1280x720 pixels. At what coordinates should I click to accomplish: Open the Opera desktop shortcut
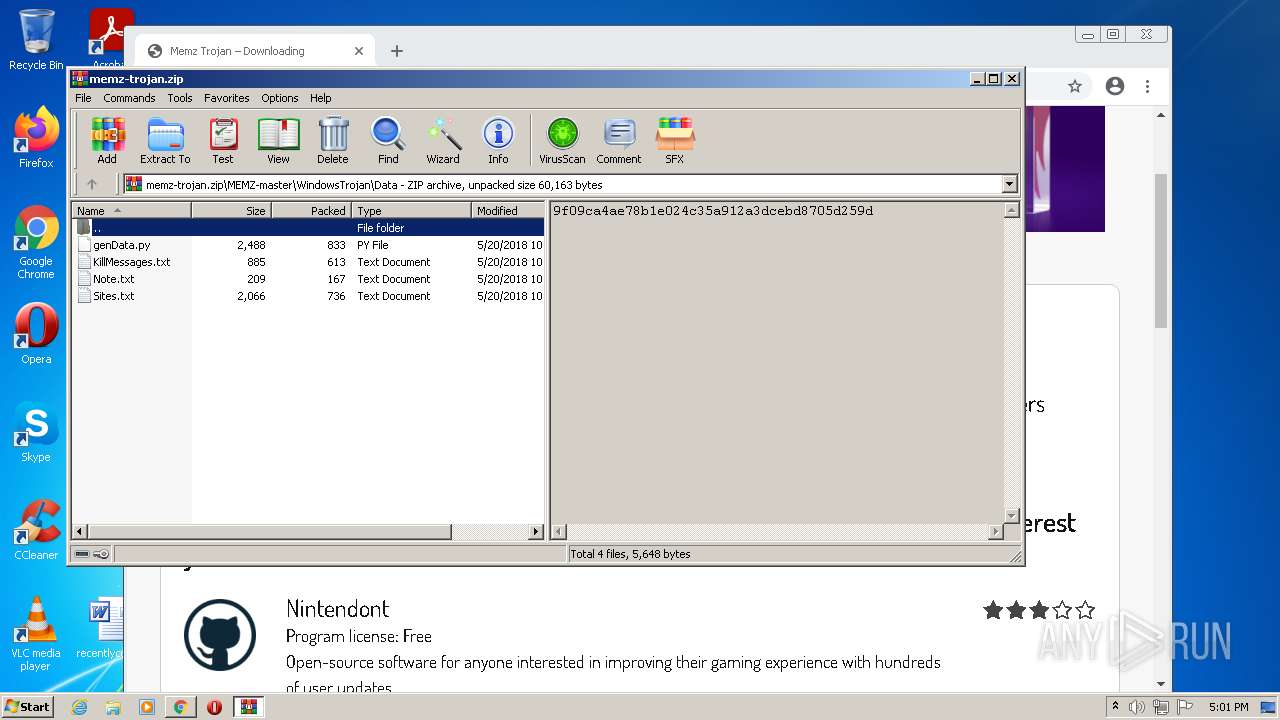pyautogui.click(x=36, y=334)
